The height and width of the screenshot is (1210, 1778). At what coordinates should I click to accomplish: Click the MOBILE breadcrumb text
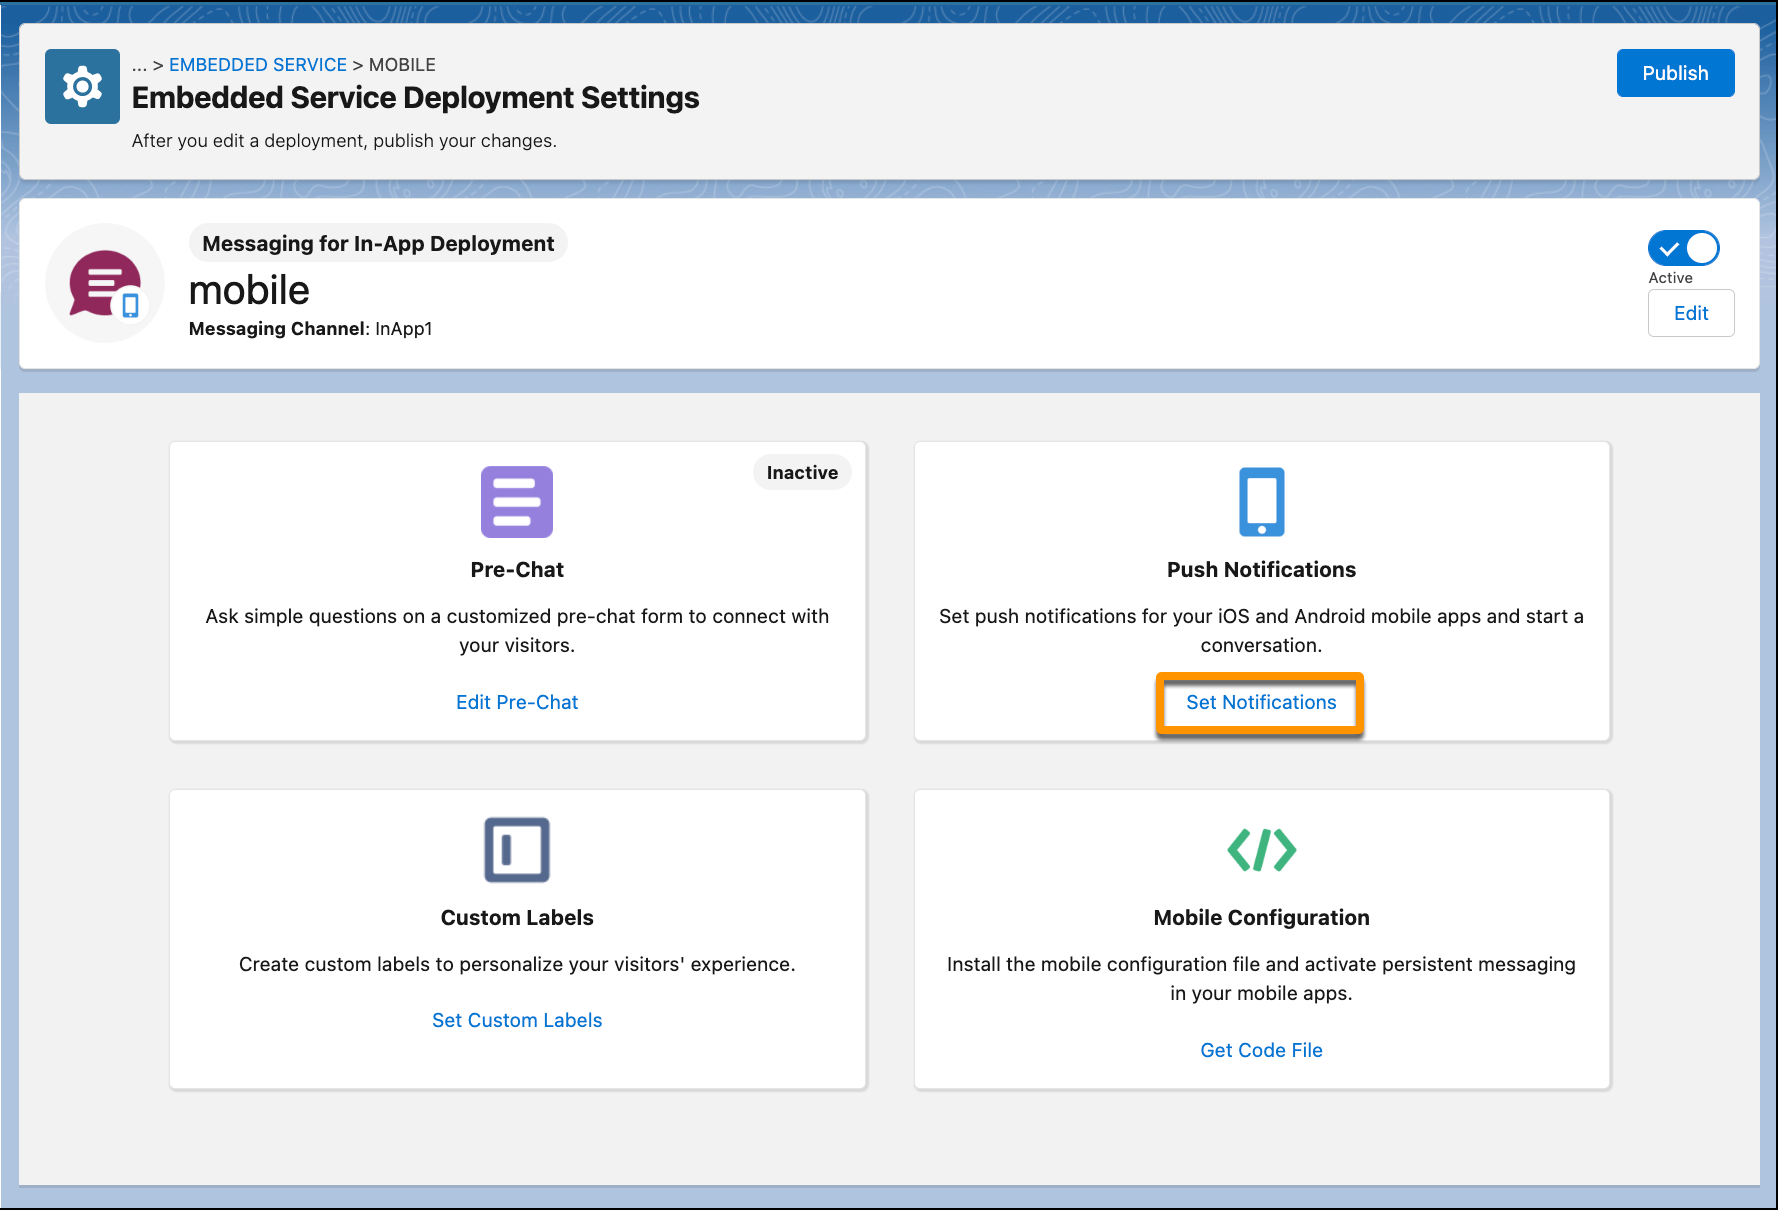pos(402,65)
